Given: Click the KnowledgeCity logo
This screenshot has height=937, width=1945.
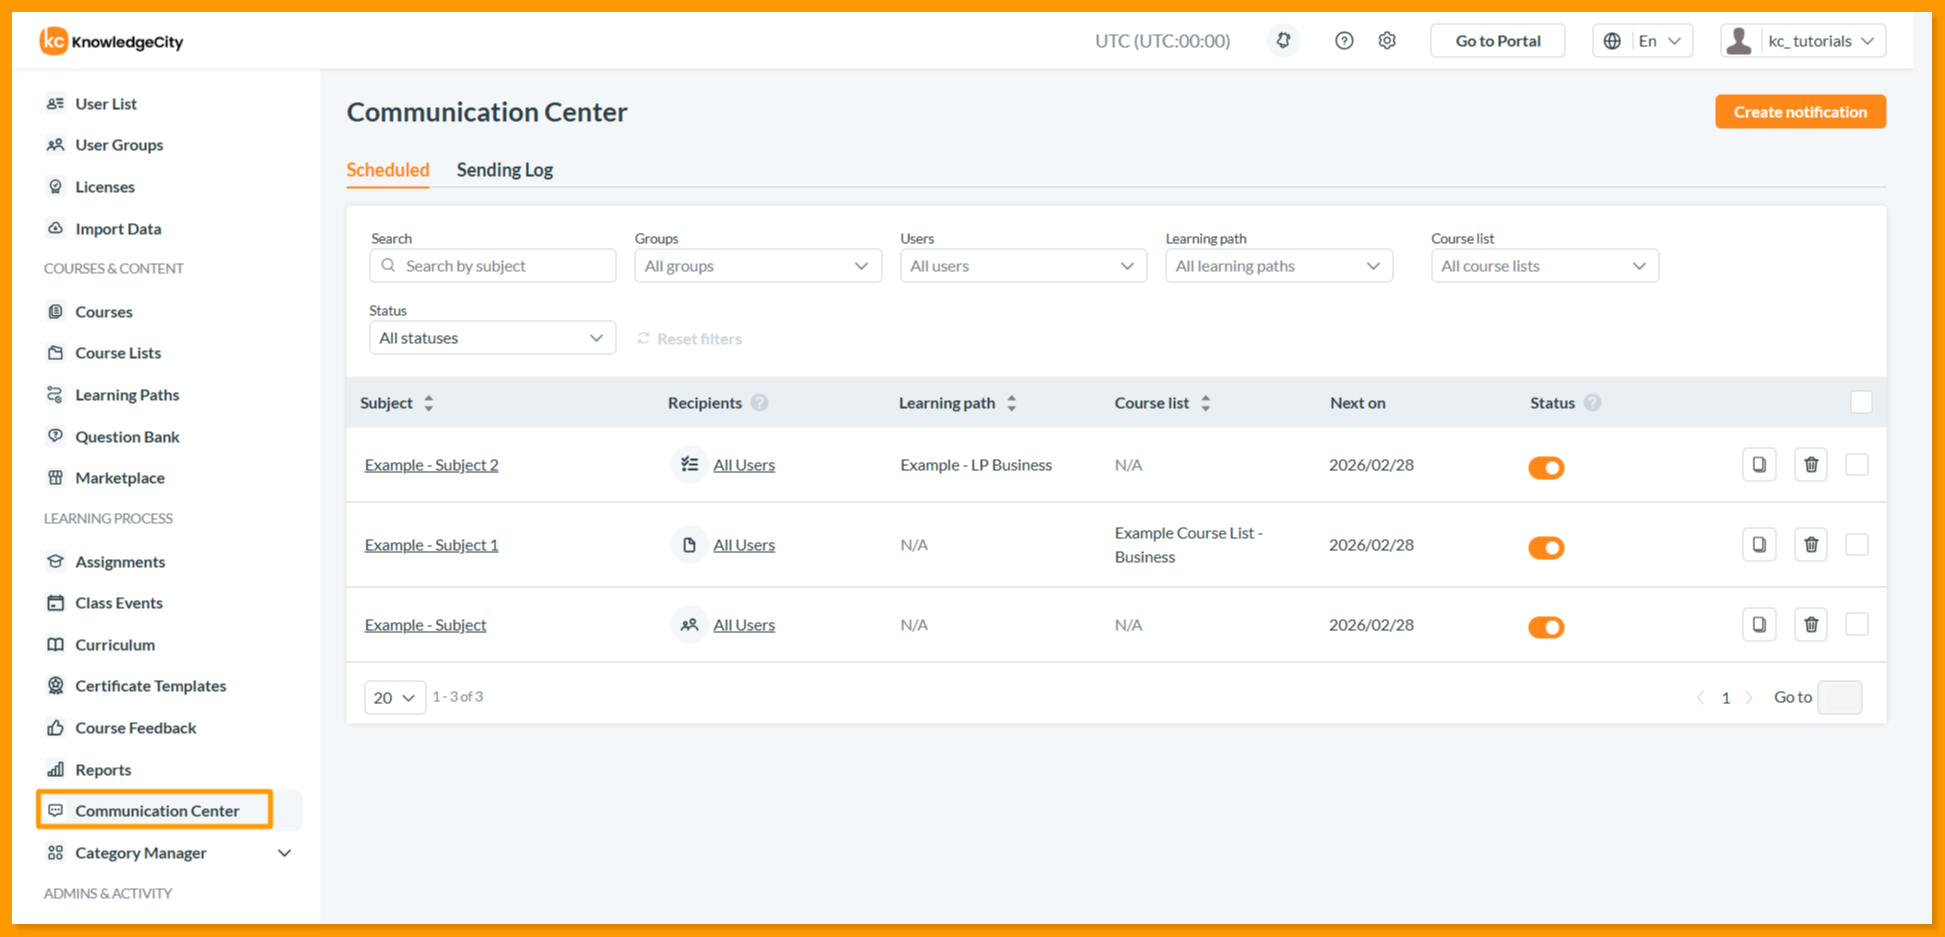Looking at the screenshot, I should (111, 41).
